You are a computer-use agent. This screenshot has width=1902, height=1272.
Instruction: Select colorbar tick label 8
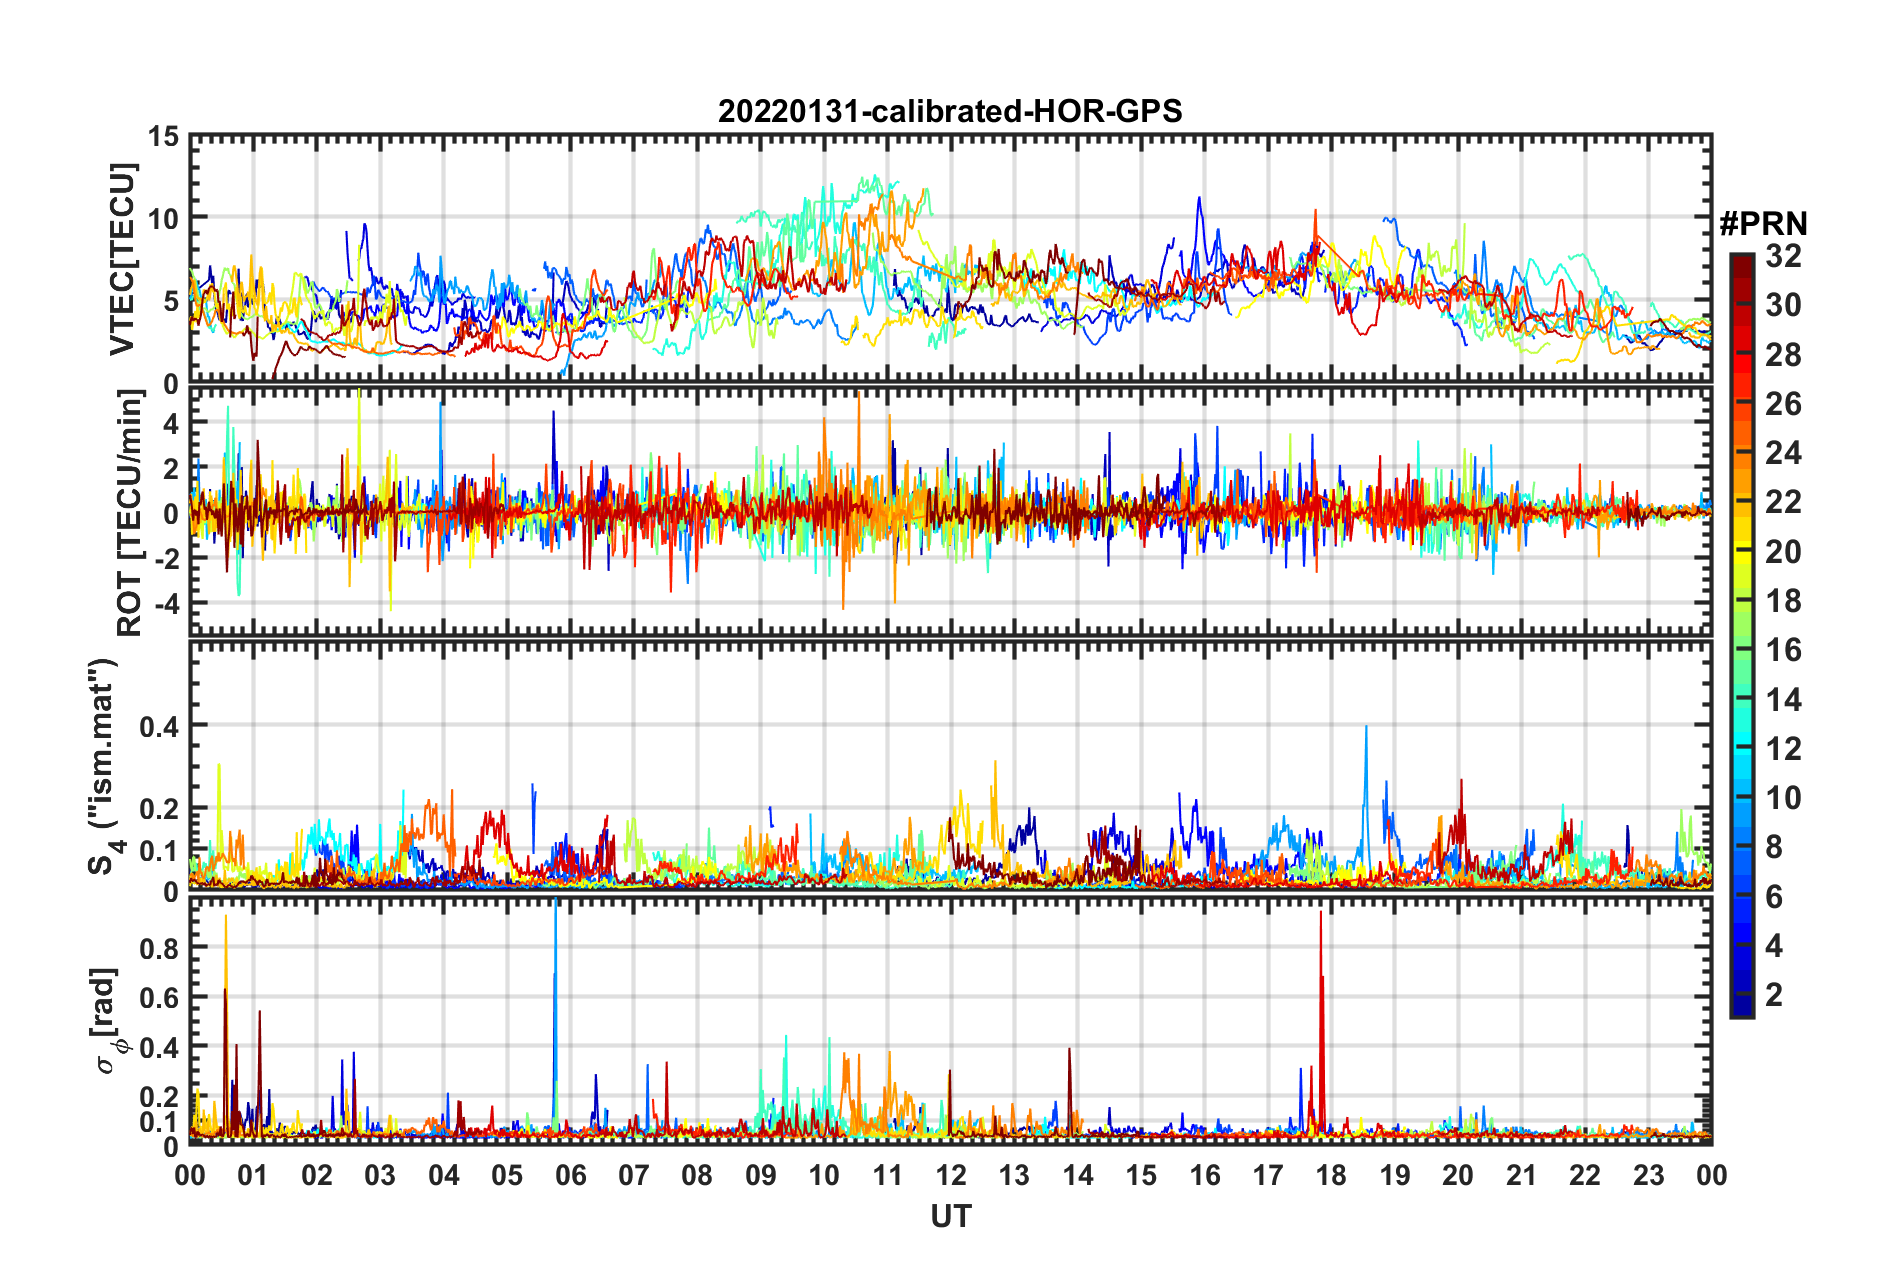point(1774,847)
